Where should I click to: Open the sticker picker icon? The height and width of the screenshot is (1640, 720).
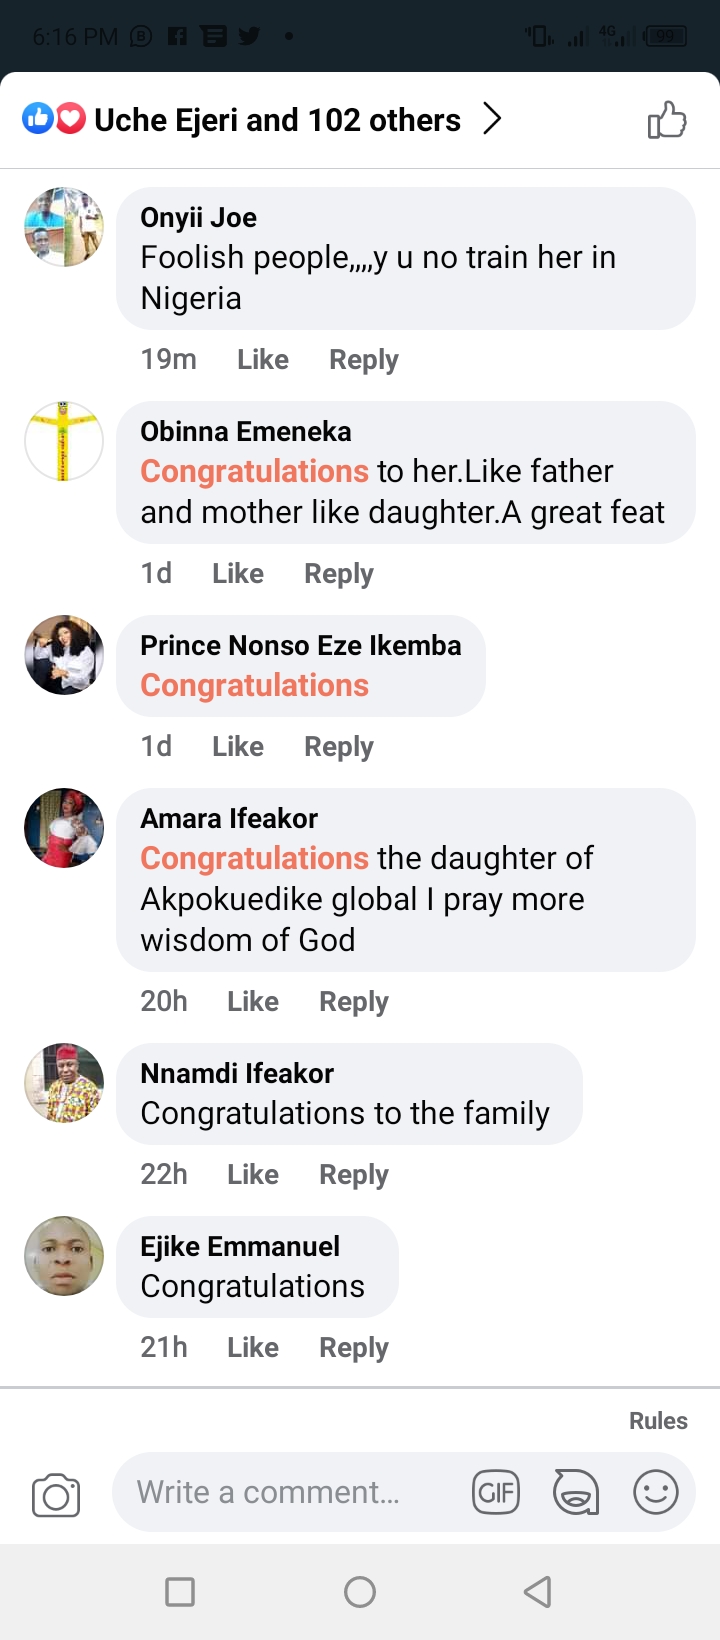(x=576, y=1493)
